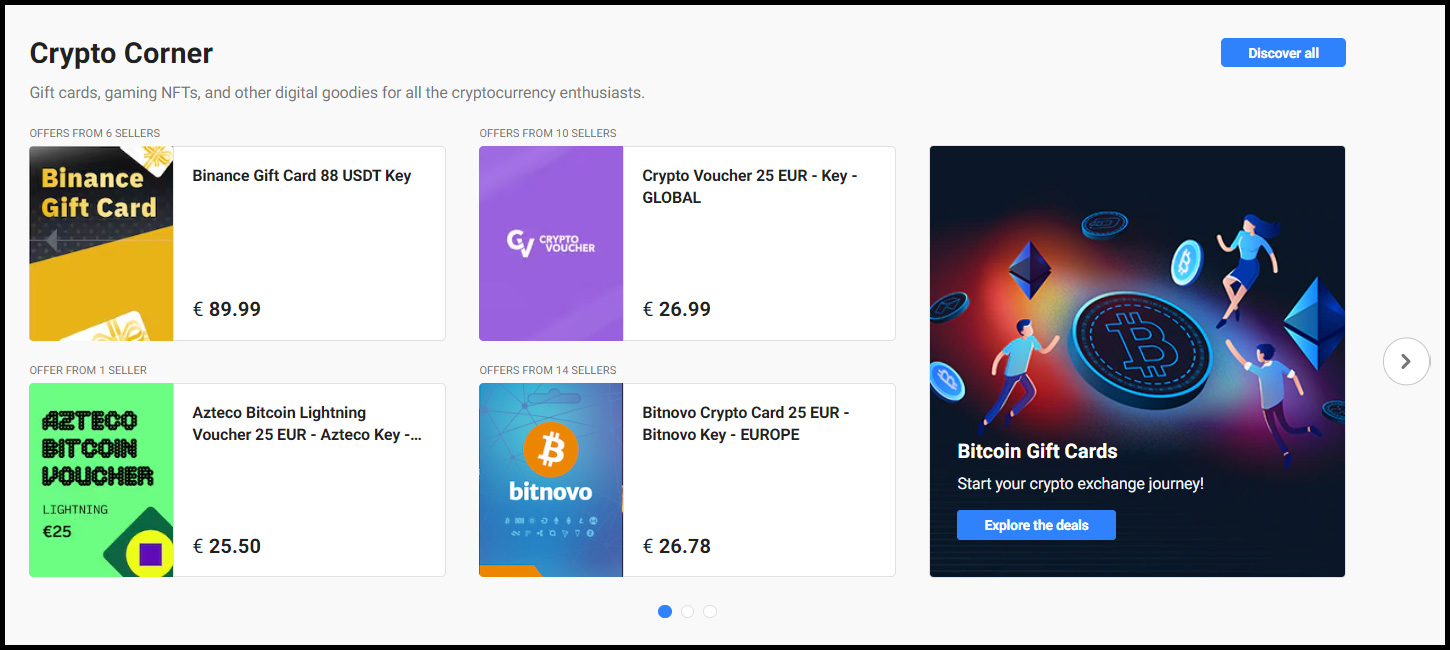1450x650 pixels.
Task: Click the Explore the deals button
Action: click(x=1036, y=524)
